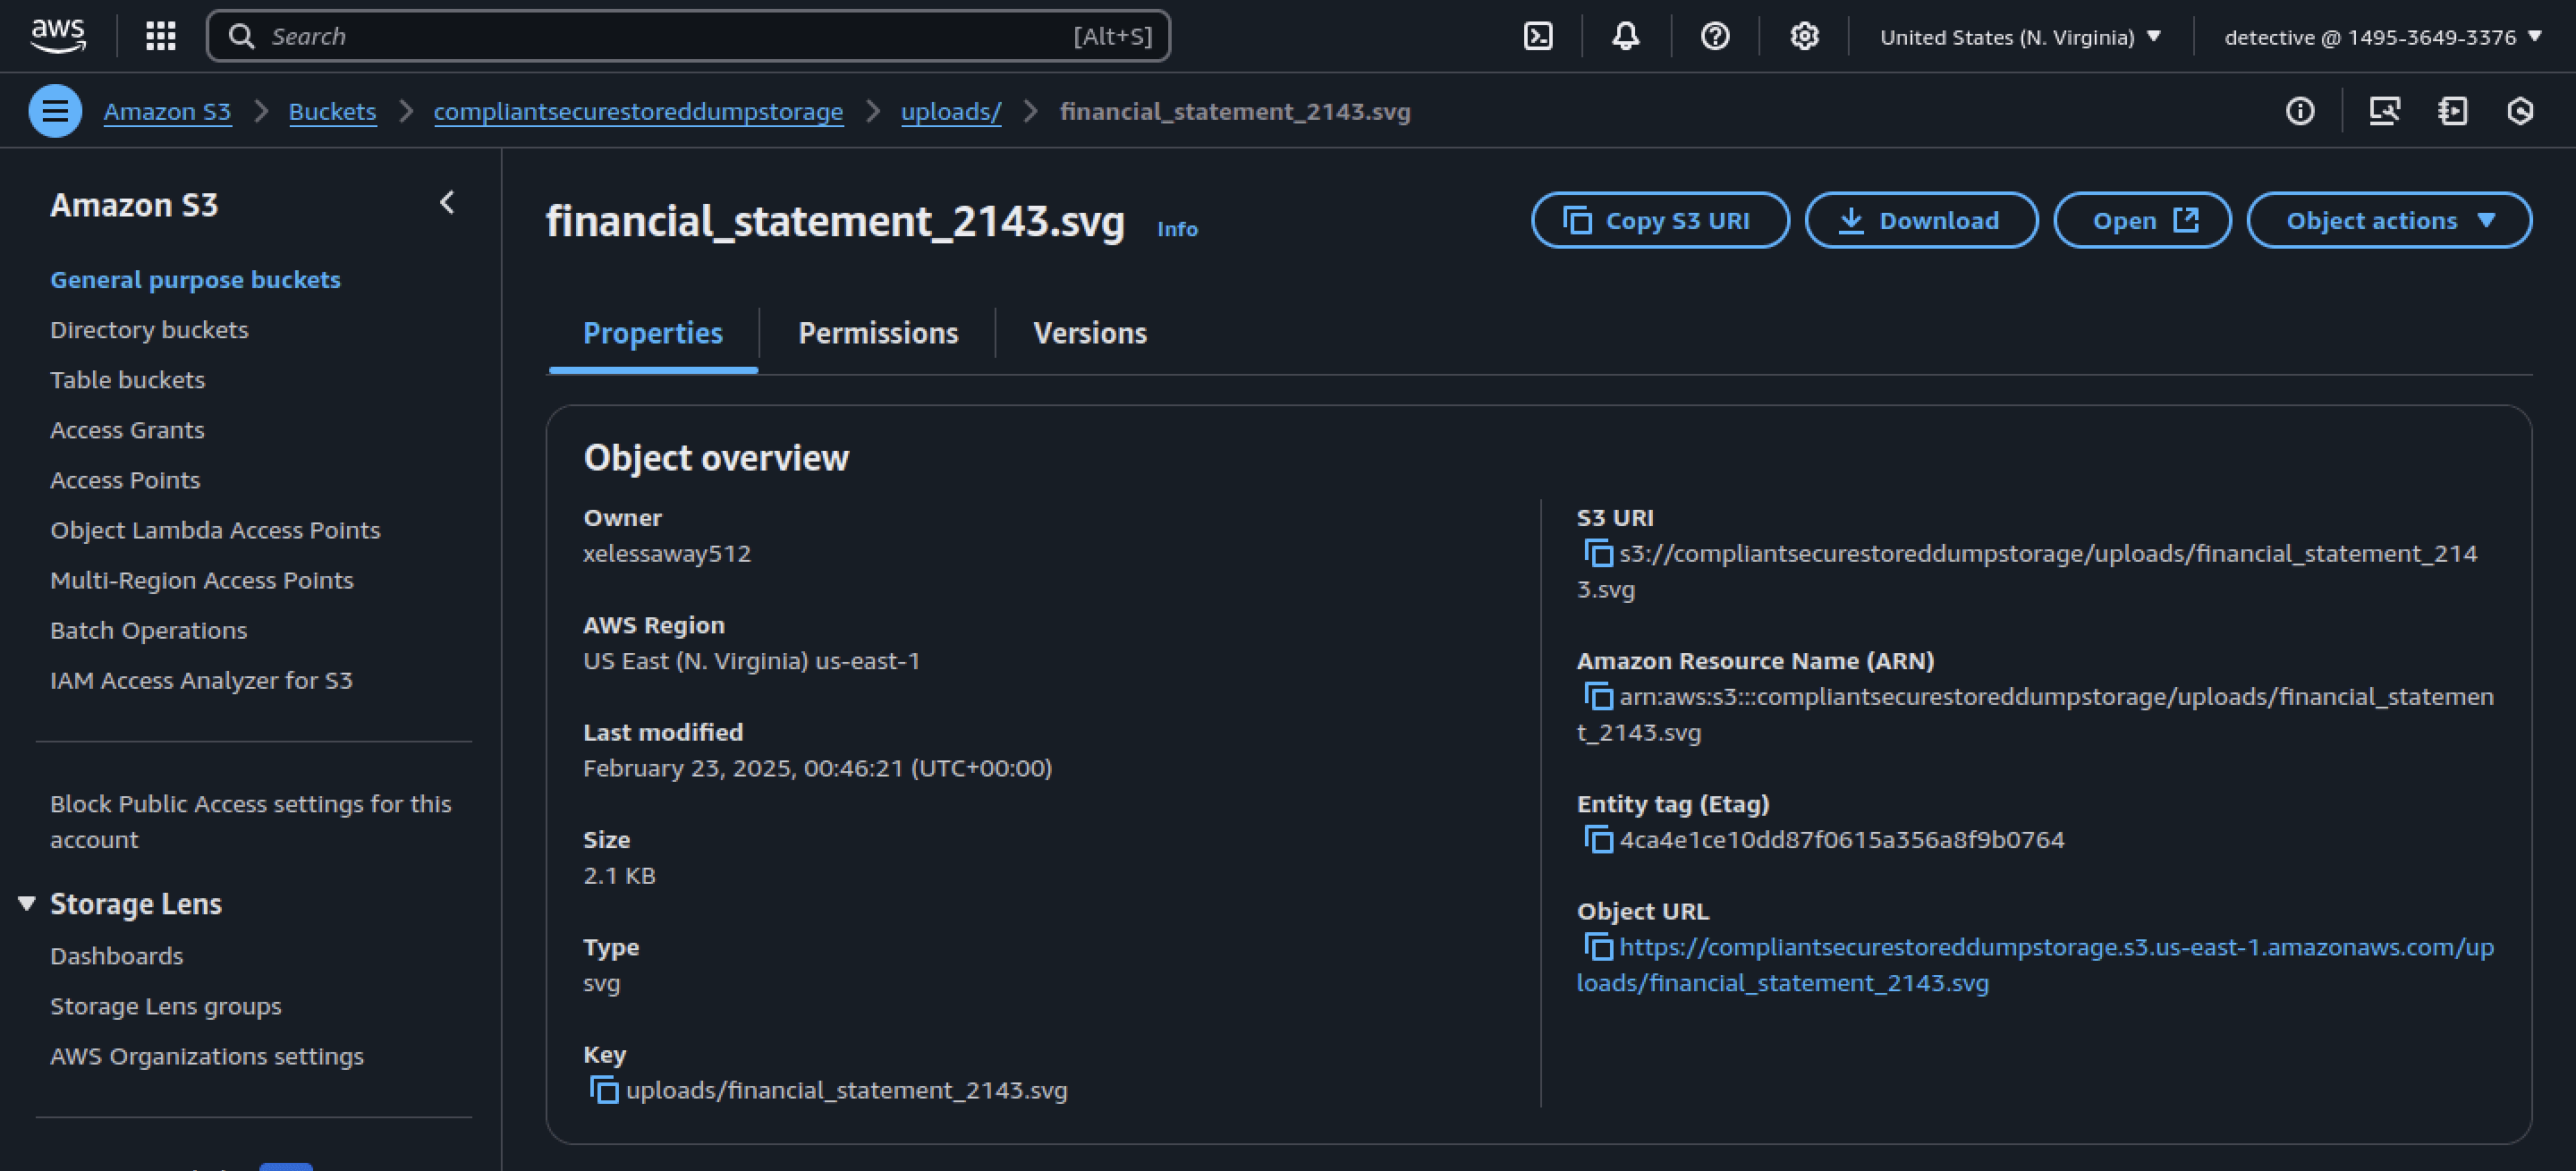Click the Info link beside title
2576x1171 pixels.
click(1177, 229)
